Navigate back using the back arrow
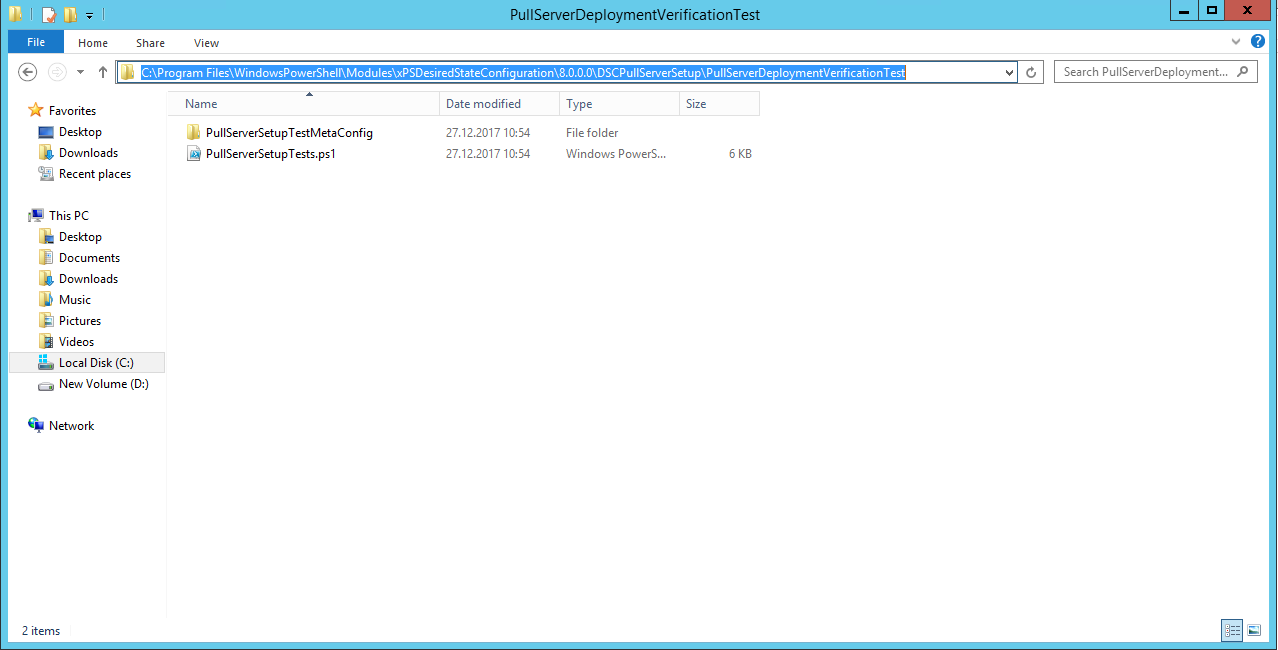 pyautogui.click(x=28, y=71)
